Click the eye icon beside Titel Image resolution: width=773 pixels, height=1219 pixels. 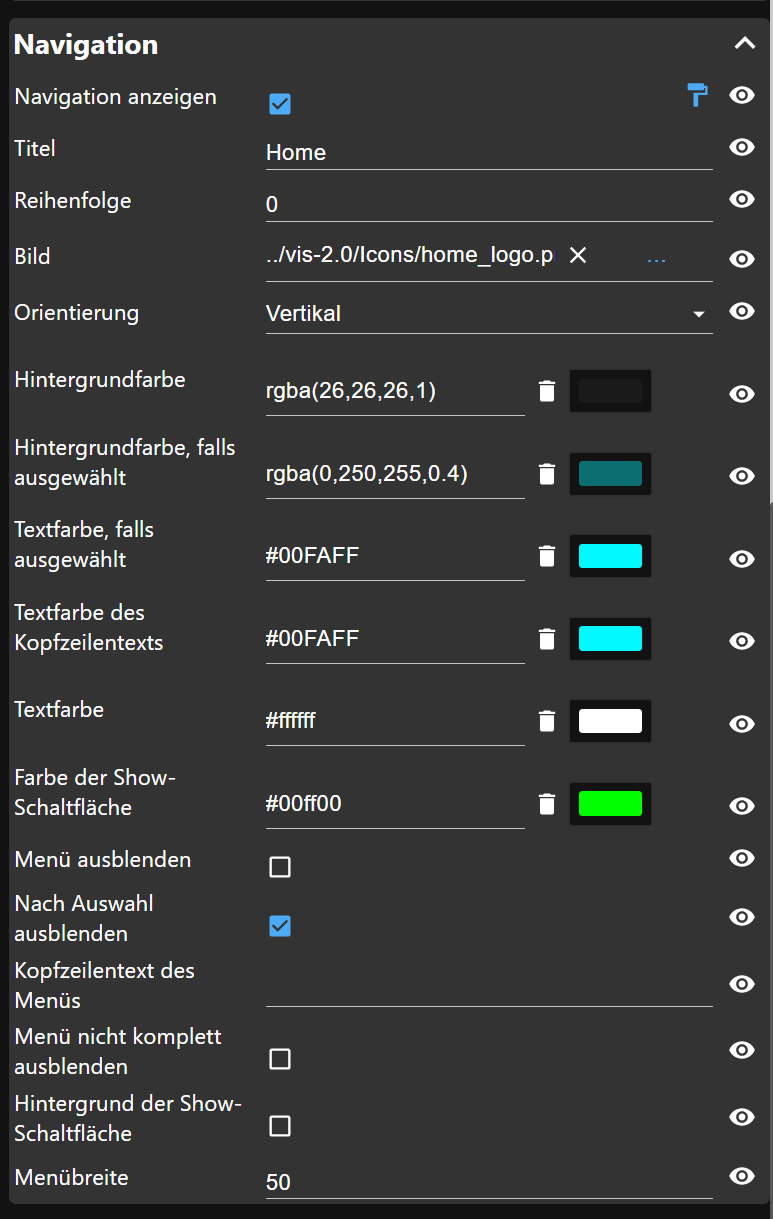click(742, 147)
